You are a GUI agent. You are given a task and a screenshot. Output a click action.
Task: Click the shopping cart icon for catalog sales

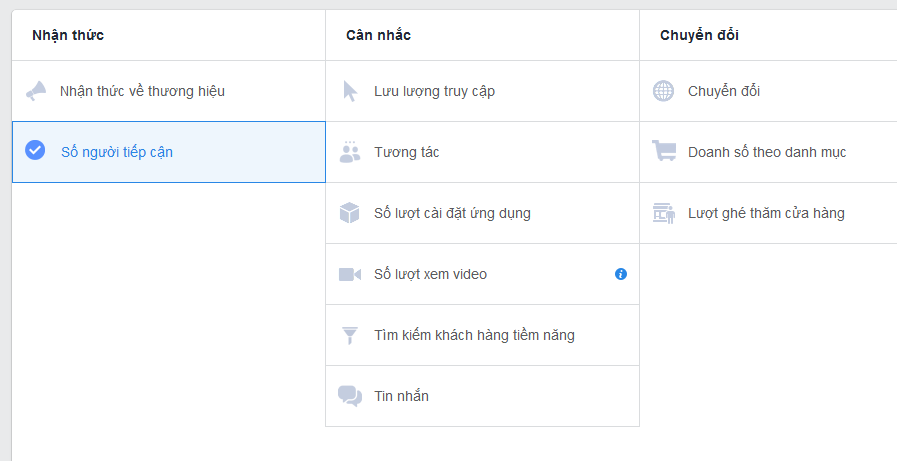click(x=664, y=151)
